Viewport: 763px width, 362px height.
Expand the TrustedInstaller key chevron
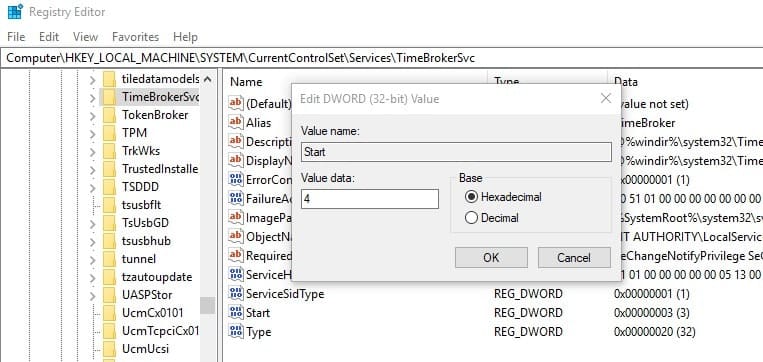(x=92, y=169)
